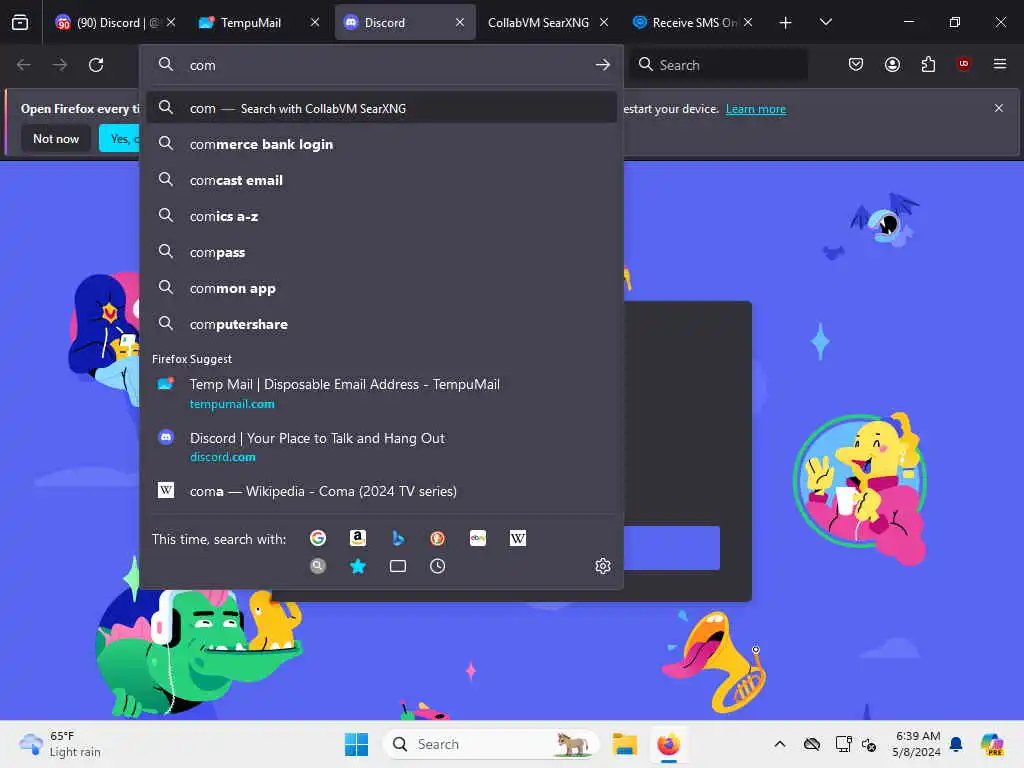Open the Discord discord.com suggestion

[x=381, y=447]
